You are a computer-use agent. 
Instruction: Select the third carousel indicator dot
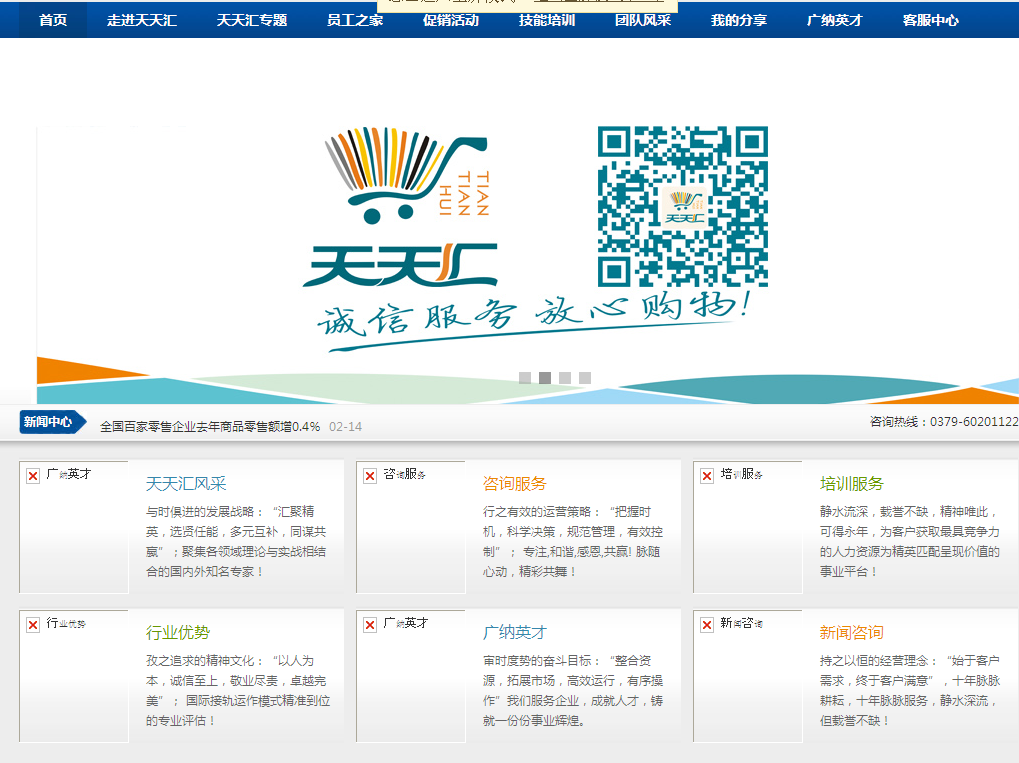[565, 378]
